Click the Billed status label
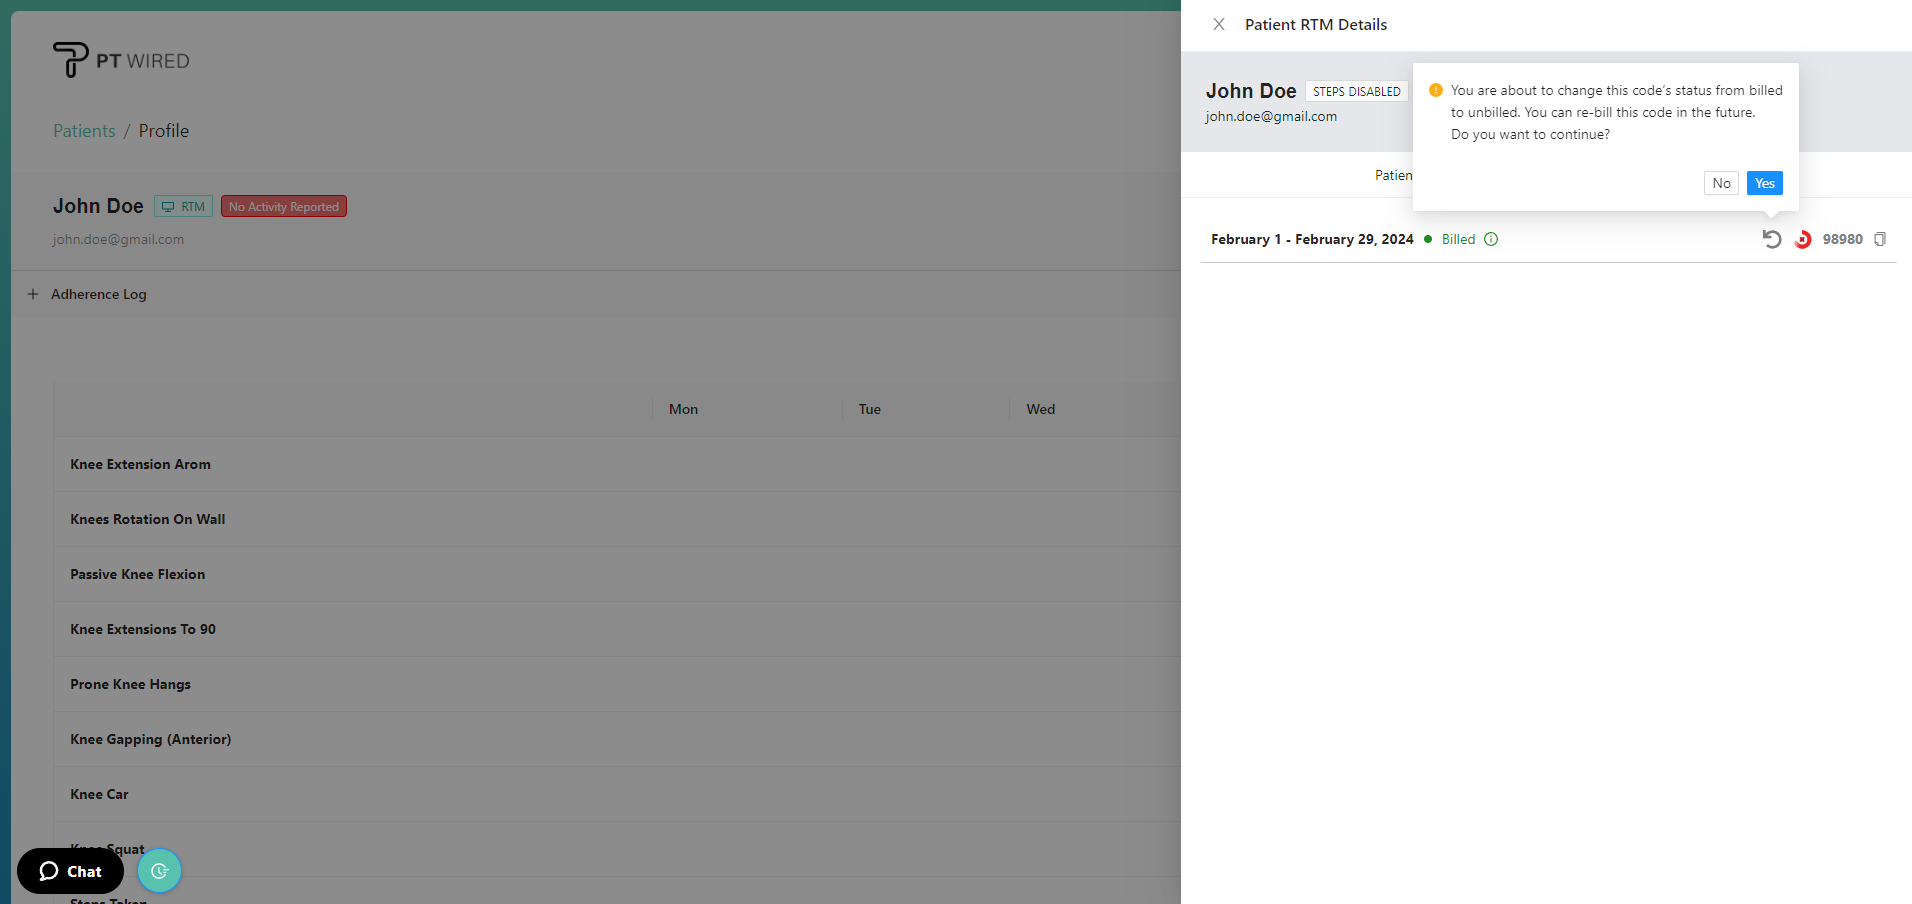 [x=1457, y=239]
